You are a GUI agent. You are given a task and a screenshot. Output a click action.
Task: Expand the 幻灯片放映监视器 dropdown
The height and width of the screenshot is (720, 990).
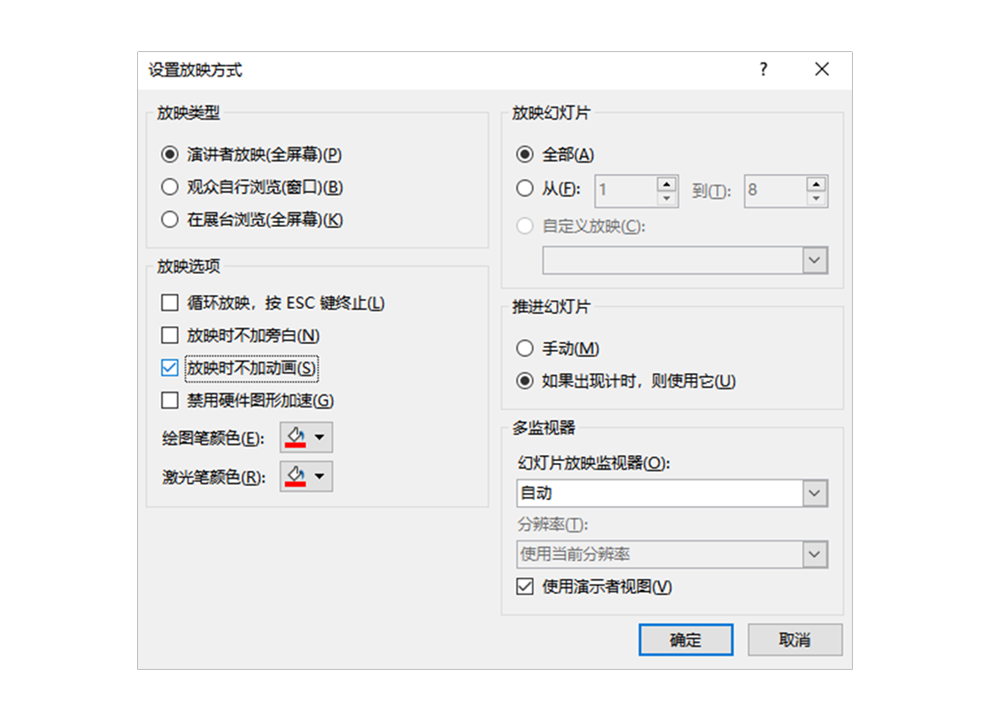tap(815, 493)
